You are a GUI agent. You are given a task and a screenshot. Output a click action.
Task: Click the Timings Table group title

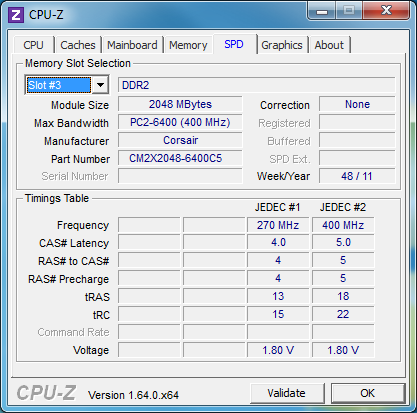pyautogui.click(x=57, y=198)
